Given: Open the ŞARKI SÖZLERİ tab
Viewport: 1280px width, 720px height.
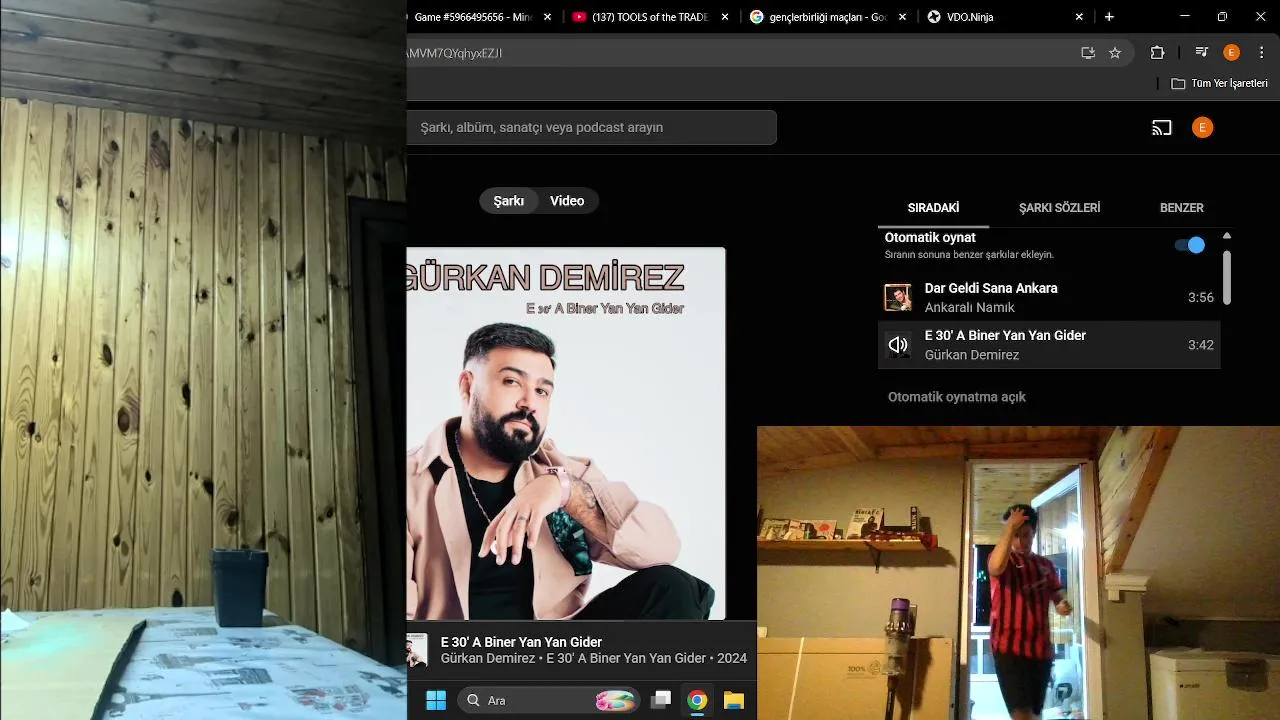Looking at the screenshot, I should click(1059, 208).
